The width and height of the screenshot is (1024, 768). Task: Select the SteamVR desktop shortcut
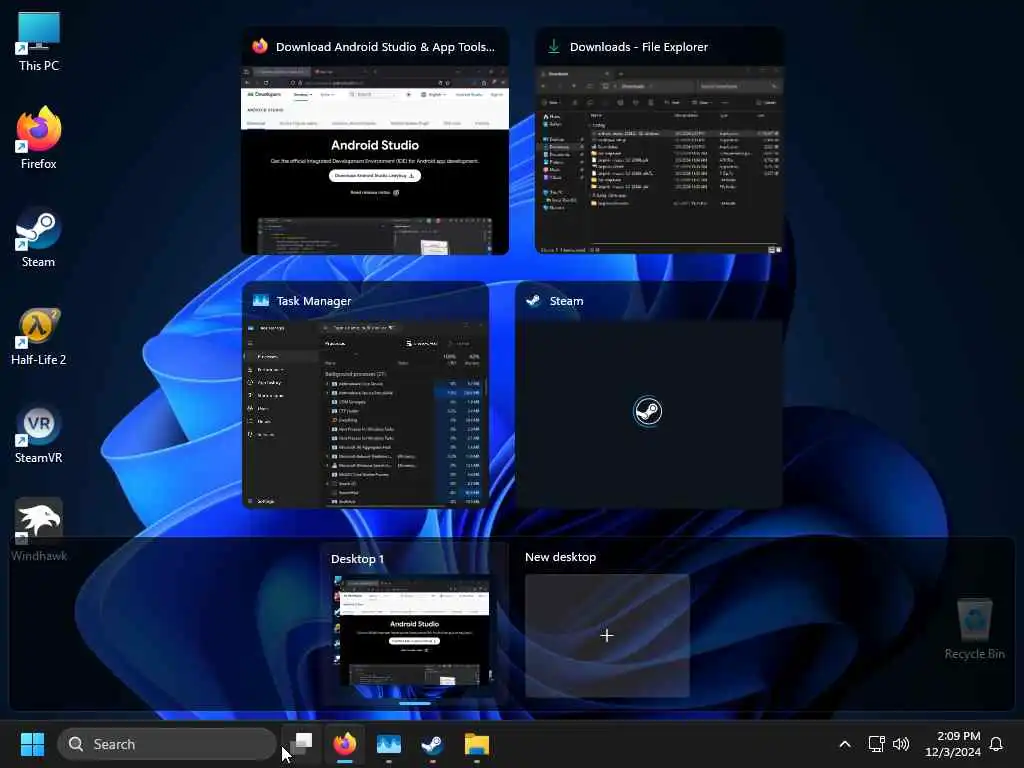(x=39, y=434)
